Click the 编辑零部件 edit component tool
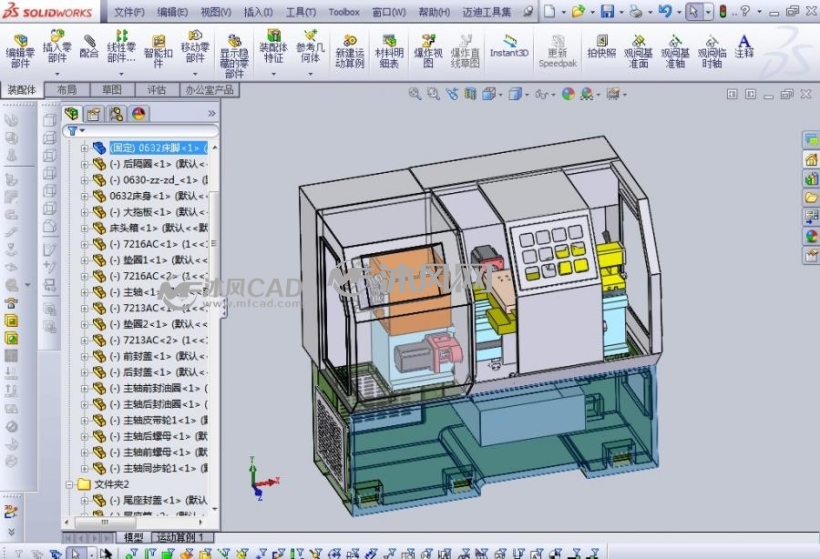The image size is (820, 559). tap(20, 51)
